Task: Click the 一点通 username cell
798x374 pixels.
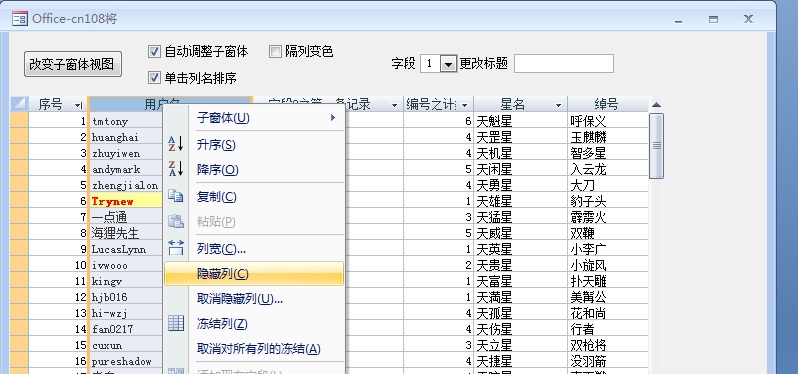Action: (126, 217)
